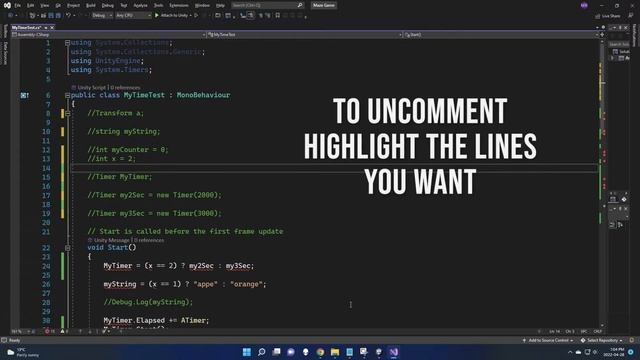Open the Extensions menu

[179, 5]
